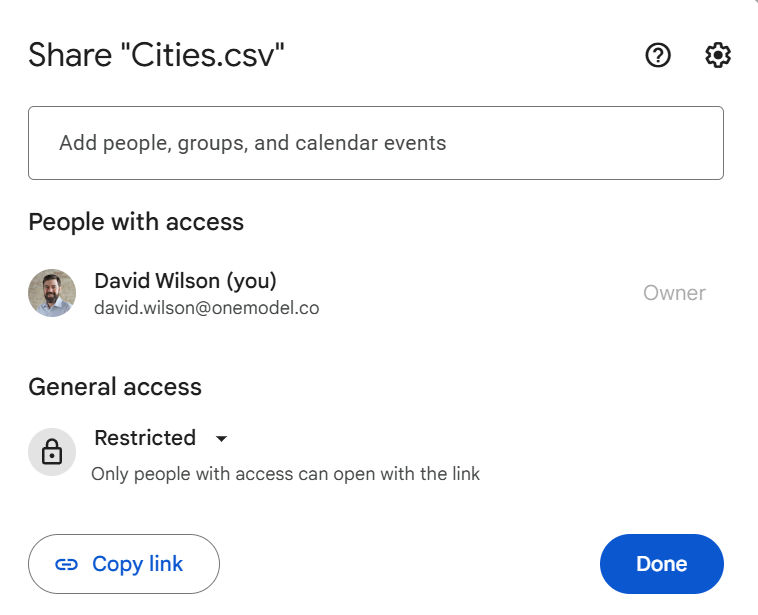Click the Owner role label
Screen dimensions: 758x615
pyautogui.click(x=674, y=293)
